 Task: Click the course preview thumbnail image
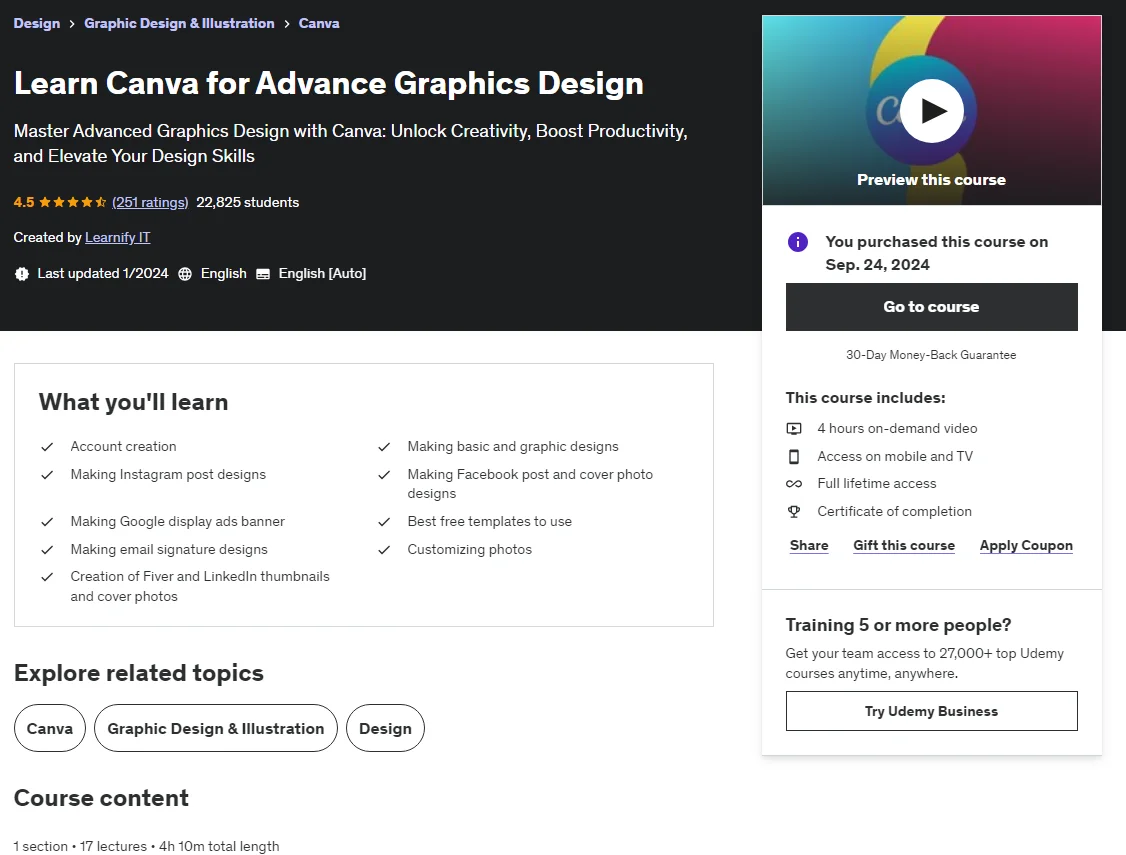(x=931, y=111)
